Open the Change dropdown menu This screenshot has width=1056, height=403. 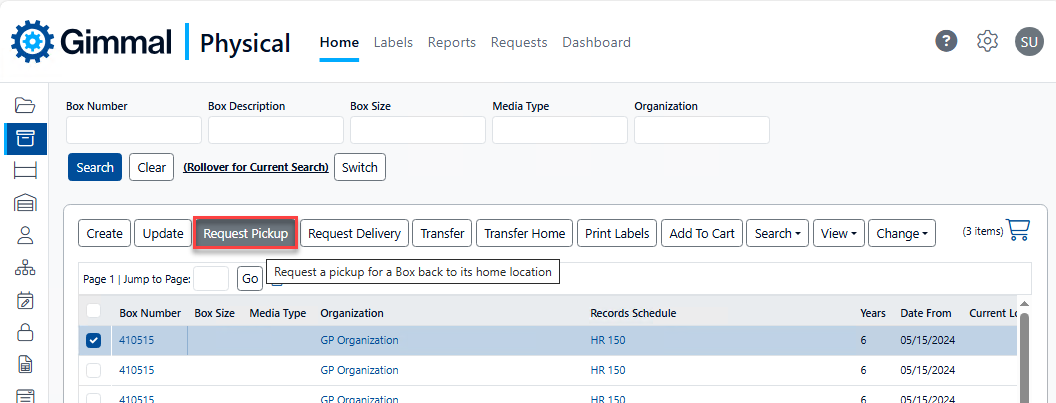click(x=901, y=233)
